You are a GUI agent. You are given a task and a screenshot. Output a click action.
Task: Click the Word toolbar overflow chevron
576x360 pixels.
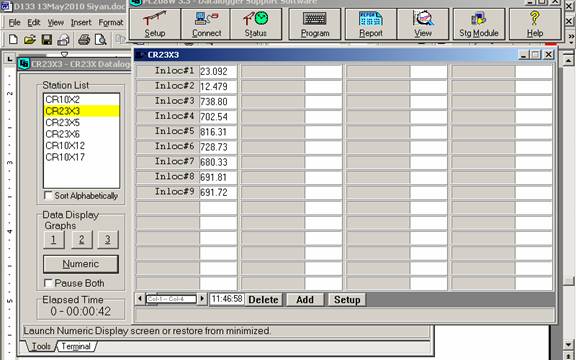pos(571,36)
